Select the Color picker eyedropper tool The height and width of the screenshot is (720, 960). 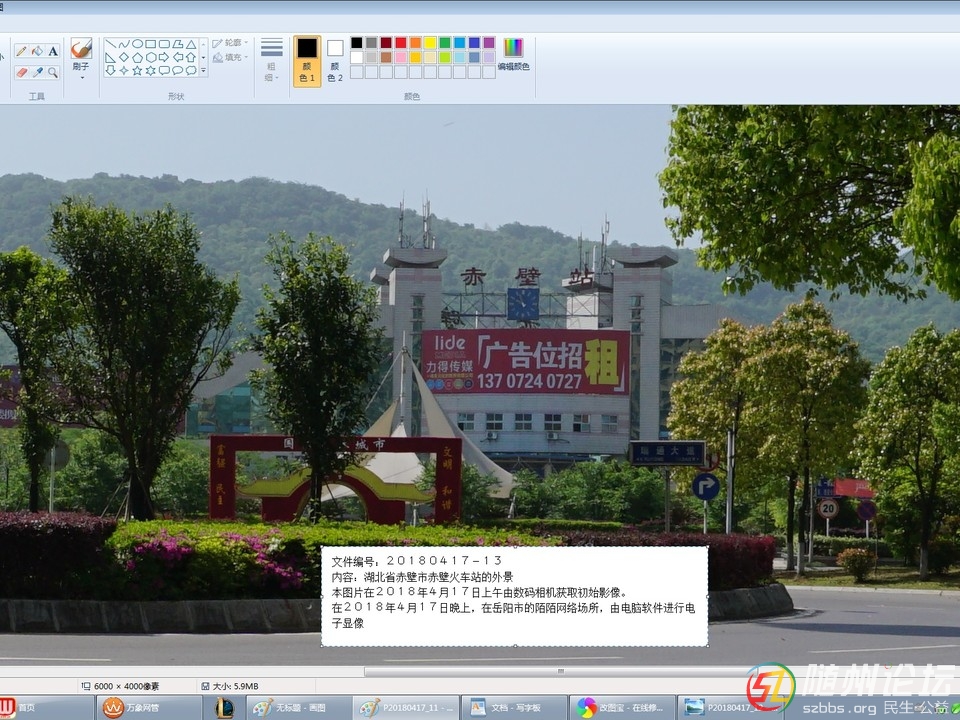pos(37,72)
